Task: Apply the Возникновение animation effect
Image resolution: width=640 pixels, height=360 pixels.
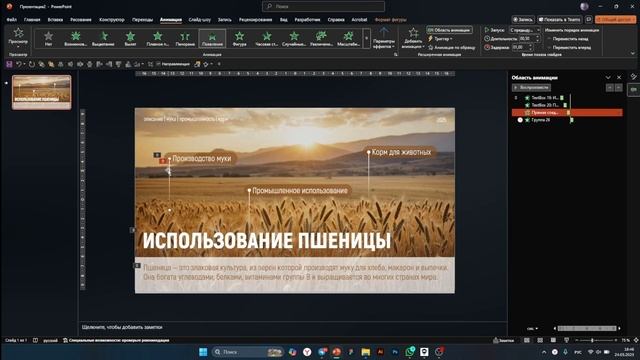Action: pos(76,38)
